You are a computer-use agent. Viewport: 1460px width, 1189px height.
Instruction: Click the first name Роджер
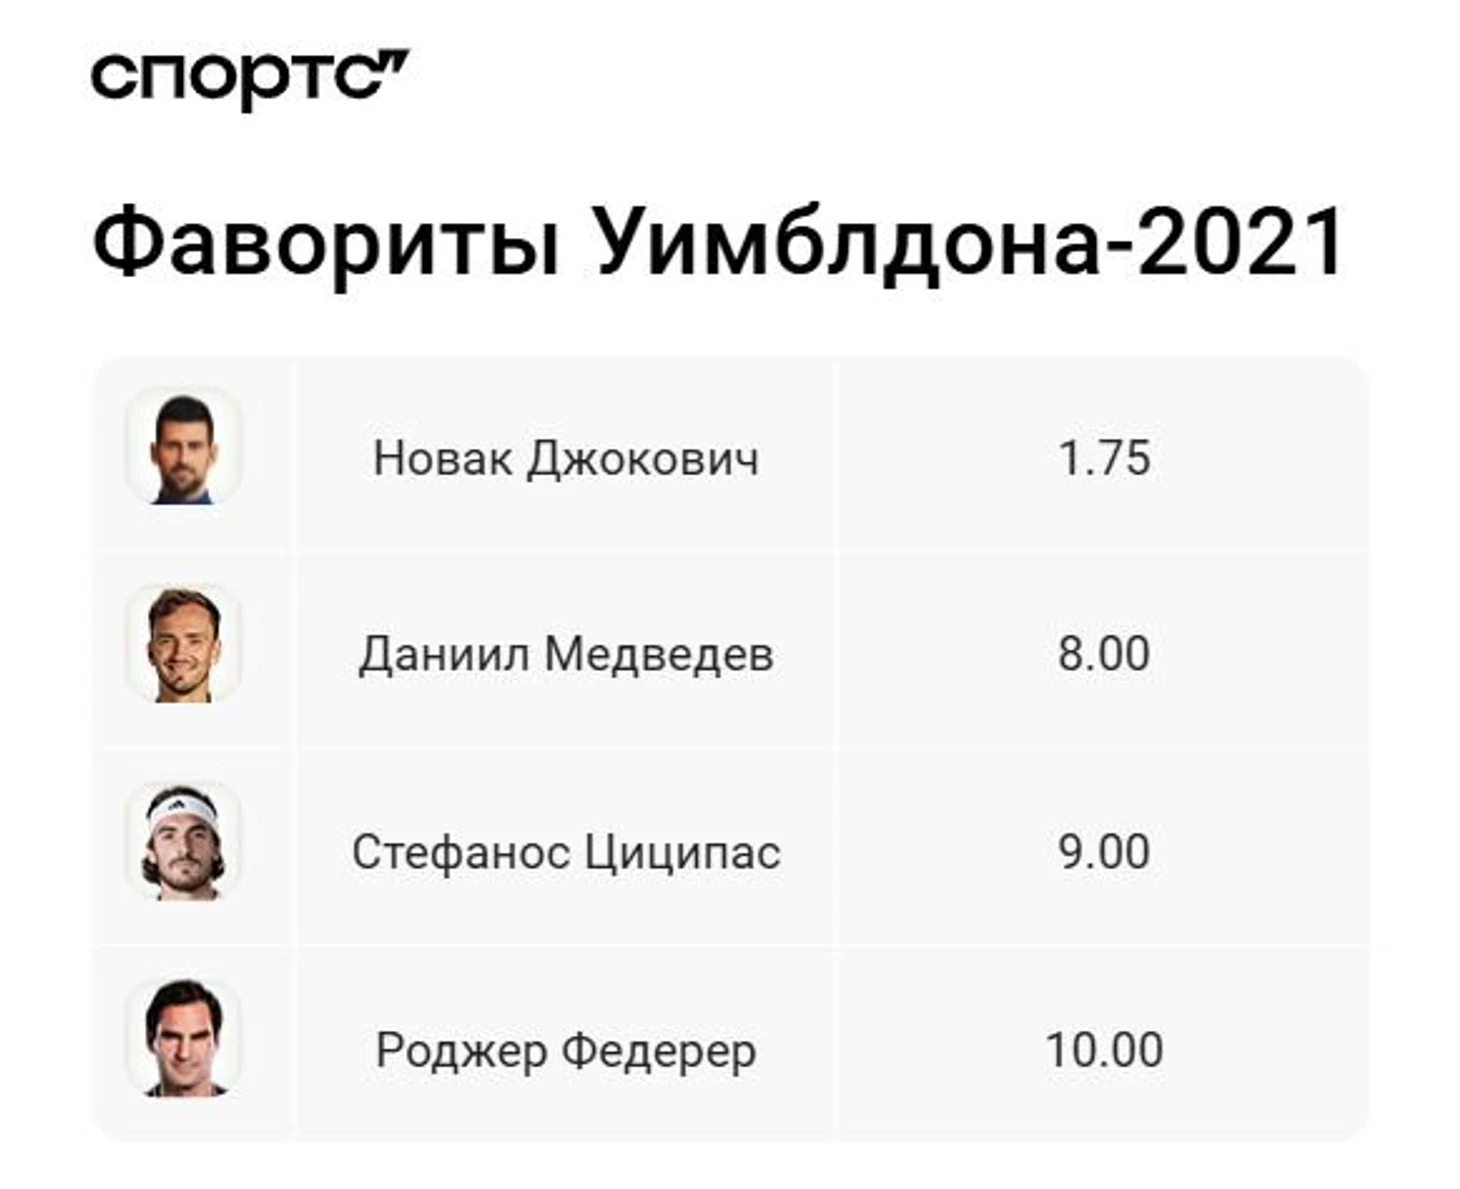pyautogui.click(x=461, y=1051)
